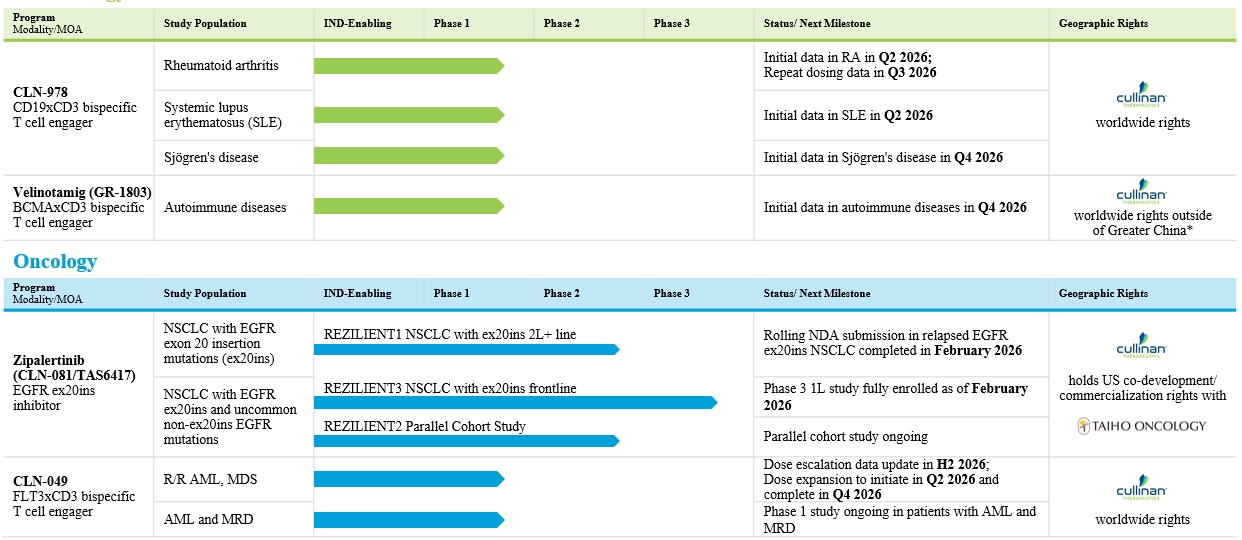Select the R/R AML, MDS study population cell

[x=210, y=480]
